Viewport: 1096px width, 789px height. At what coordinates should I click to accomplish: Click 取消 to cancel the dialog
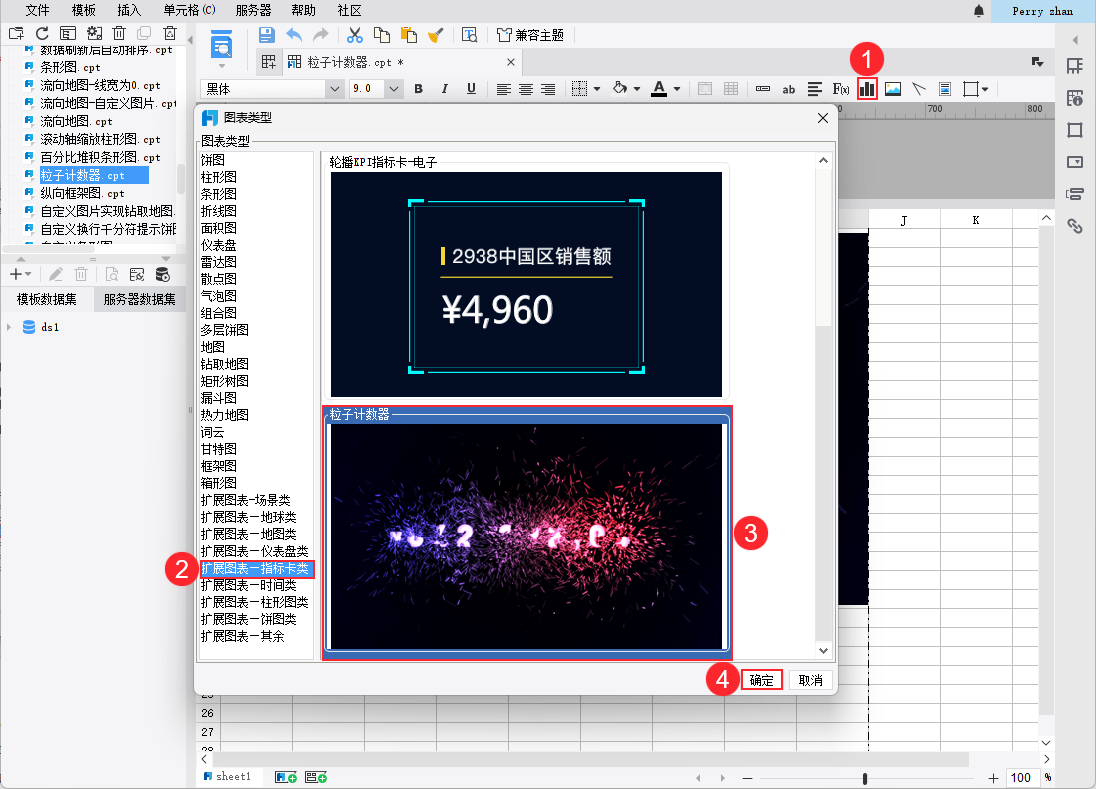point(811,680)
